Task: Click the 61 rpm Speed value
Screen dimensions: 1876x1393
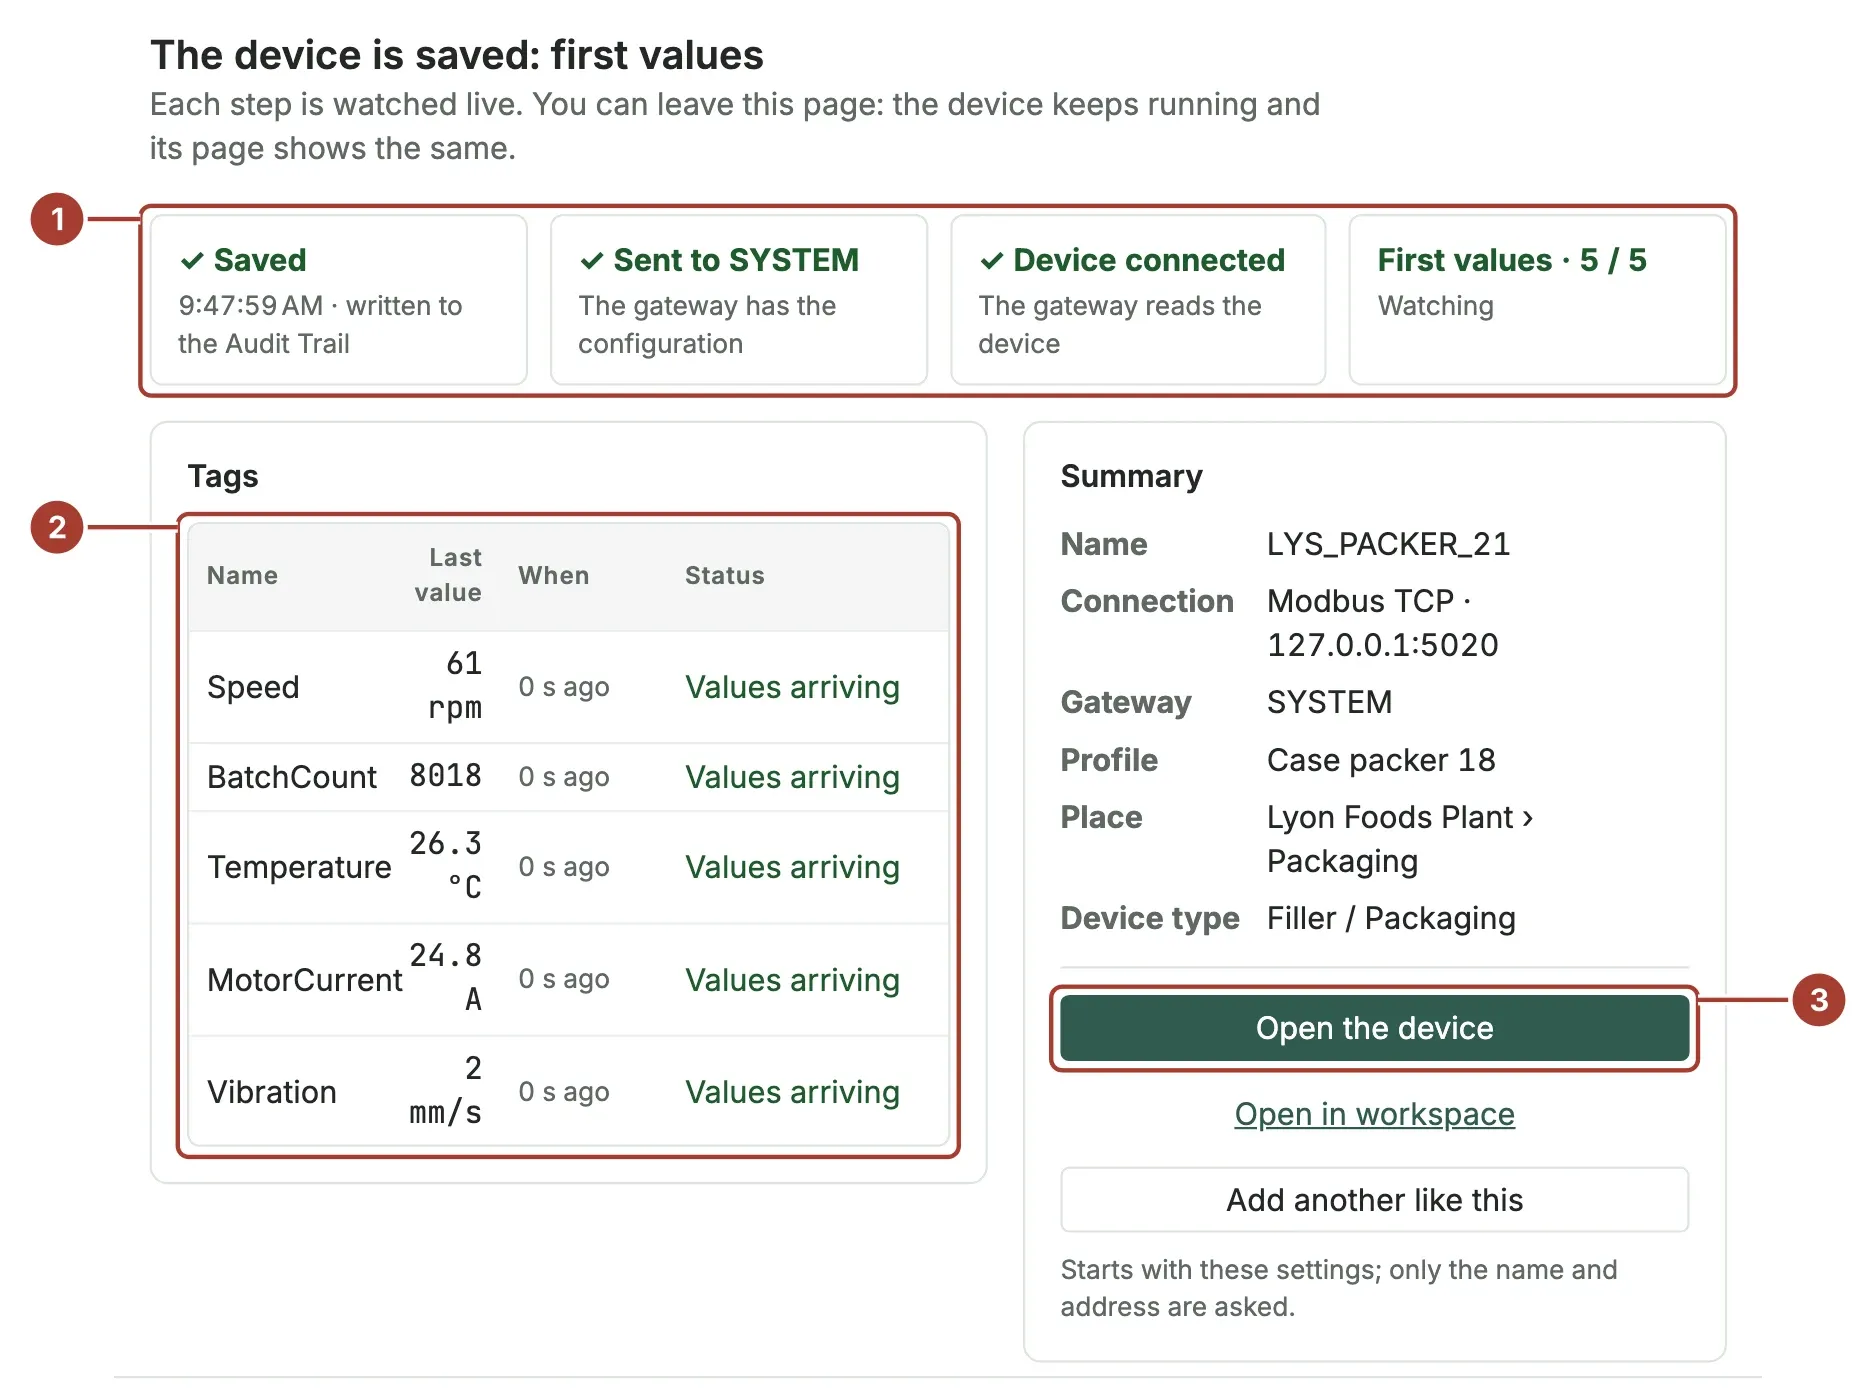Action: pyautogui.click(x=455, y=685)
